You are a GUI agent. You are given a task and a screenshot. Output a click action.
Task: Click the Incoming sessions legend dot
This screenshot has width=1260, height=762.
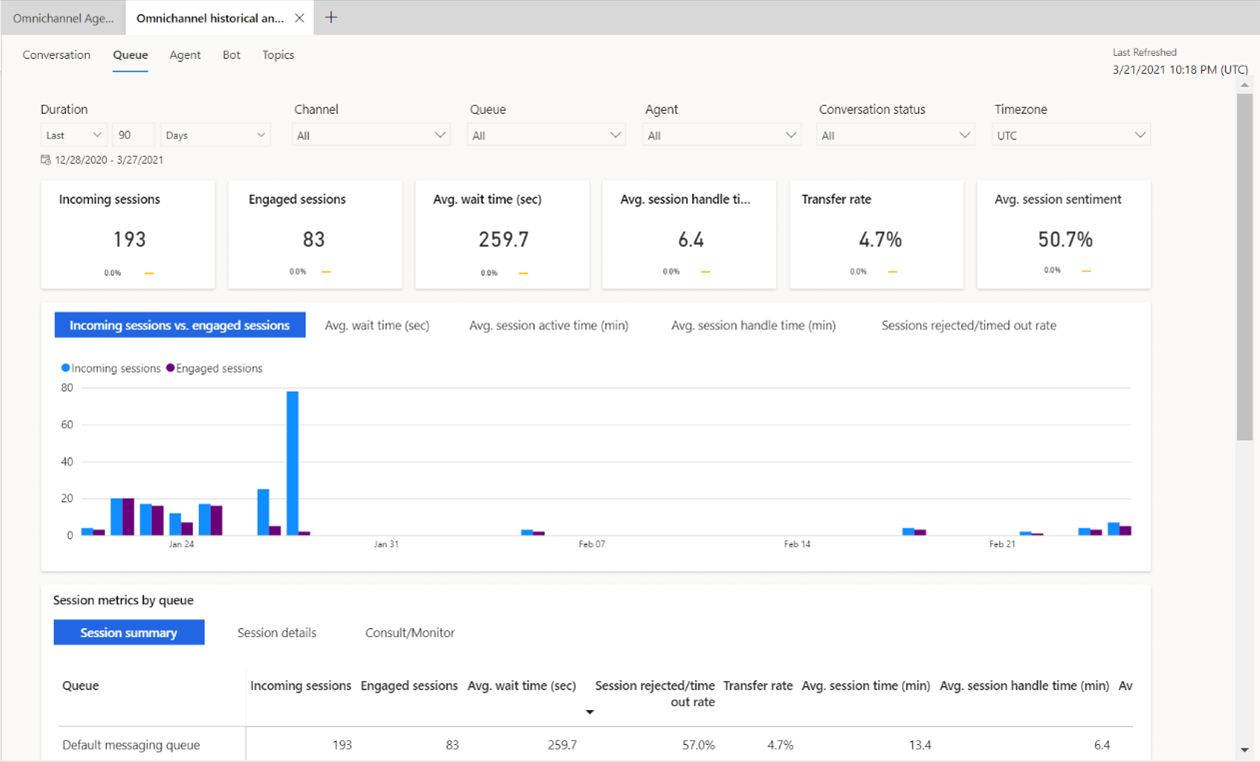tap(66, 369)
